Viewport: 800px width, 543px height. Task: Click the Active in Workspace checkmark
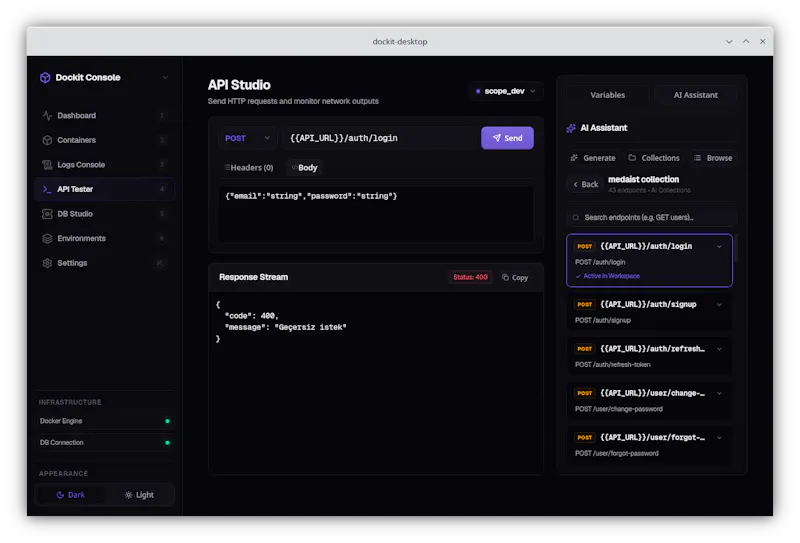point(578,276)
